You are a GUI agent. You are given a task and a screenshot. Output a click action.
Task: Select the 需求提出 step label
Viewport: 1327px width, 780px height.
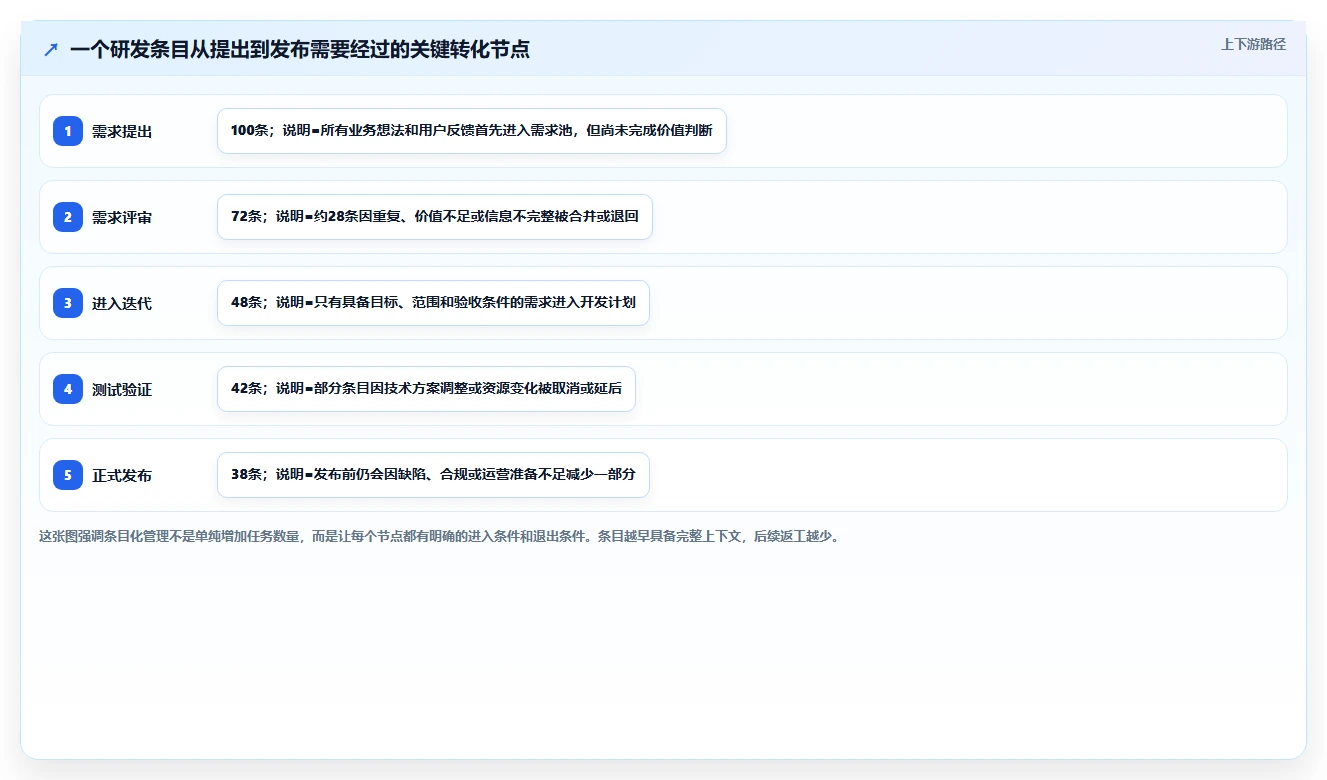122,131
